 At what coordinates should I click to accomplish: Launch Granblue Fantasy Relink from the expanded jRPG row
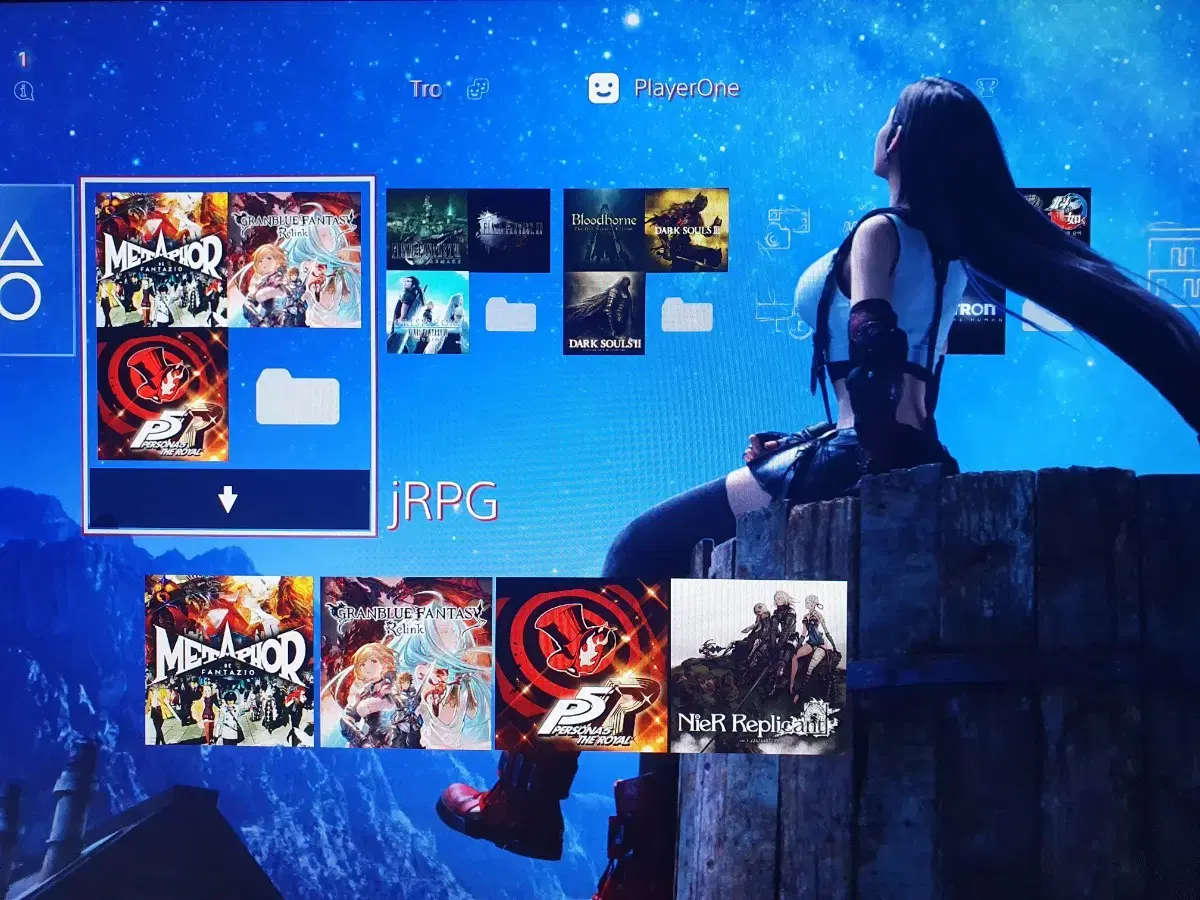406,662
